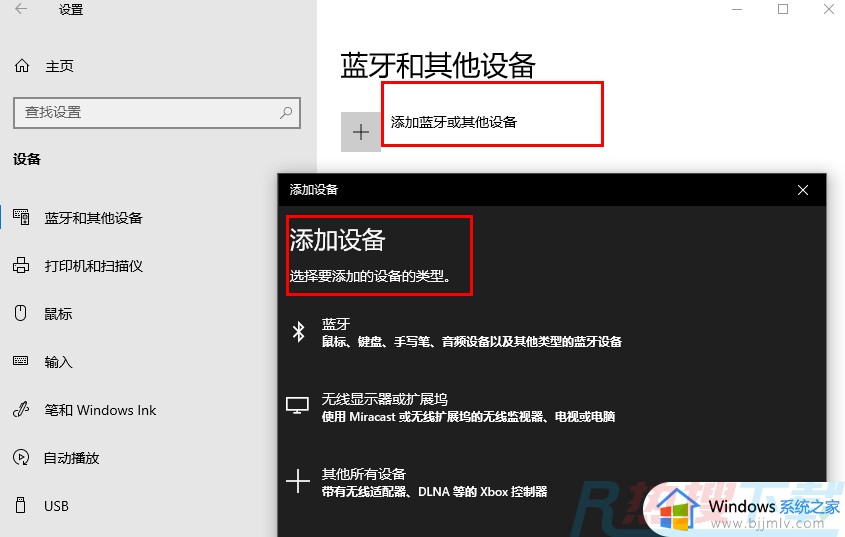
Task: Open 鼠标 settings page
Action: [58, 314]
